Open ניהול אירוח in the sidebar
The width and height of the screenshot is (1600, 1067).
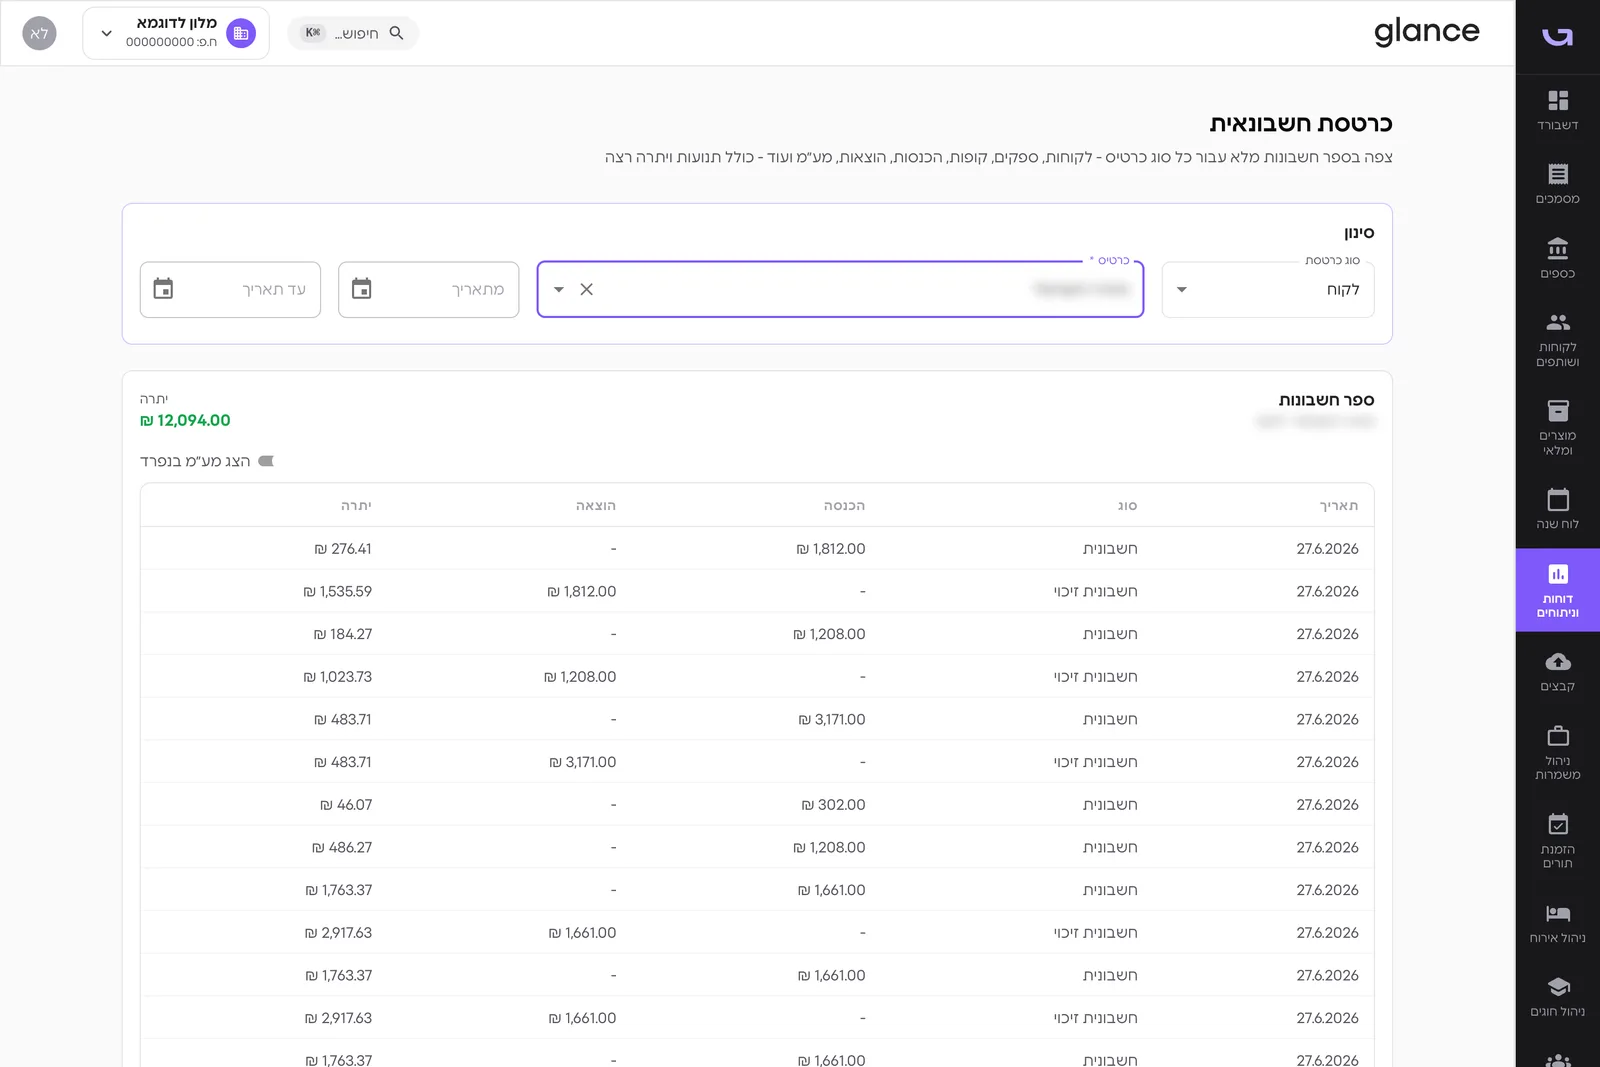1557,922
